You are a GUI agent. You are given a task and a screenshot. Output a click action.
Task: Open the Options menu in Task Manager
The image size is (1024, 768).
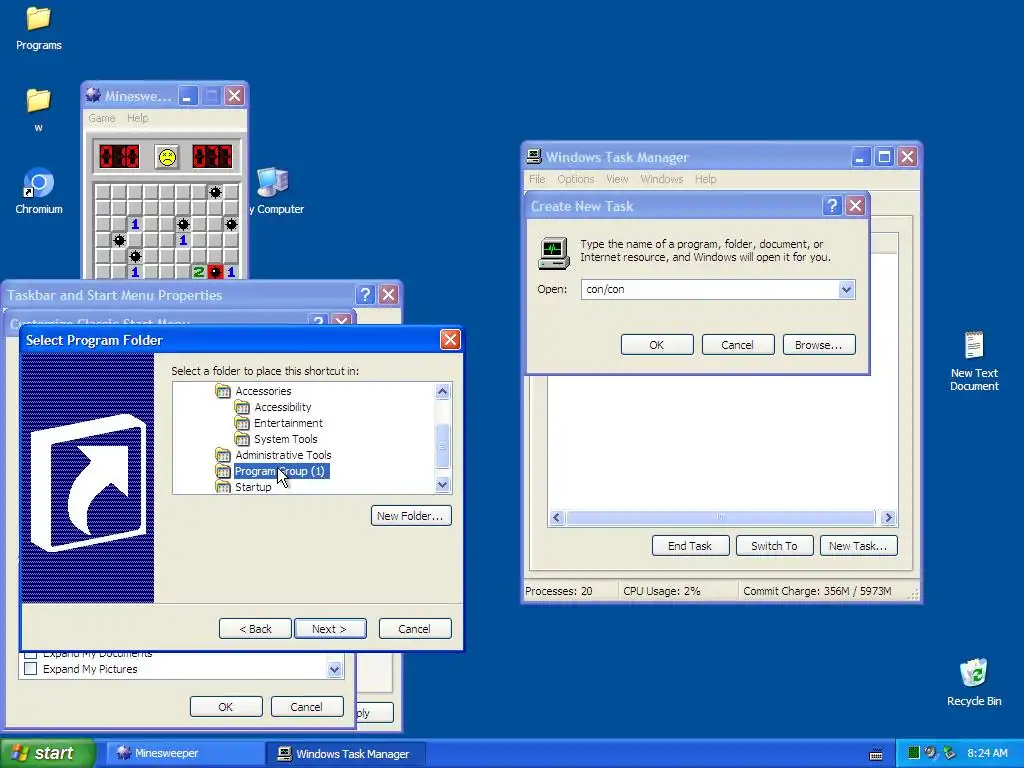click(x=575, y=179)
